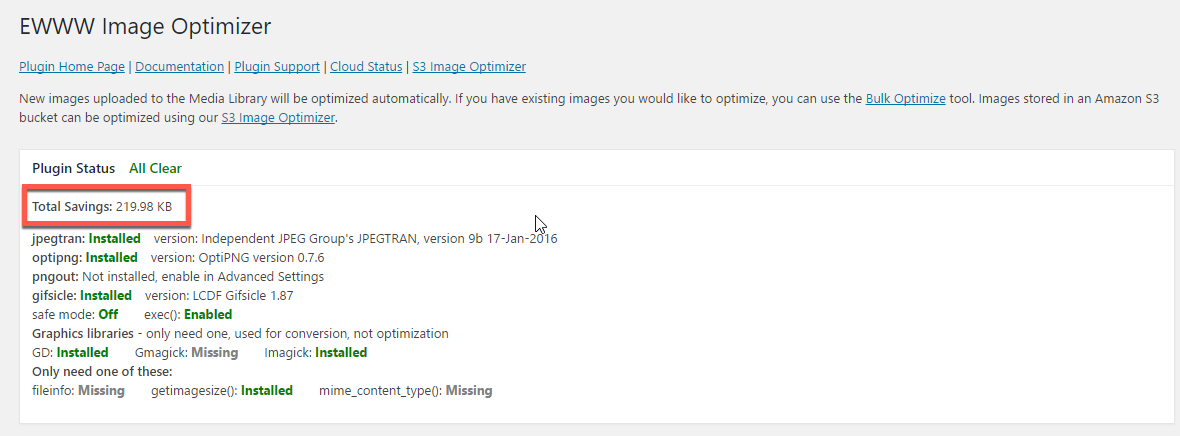Click the EWWW Image Optimizer page heading

[x=145, y=26]
